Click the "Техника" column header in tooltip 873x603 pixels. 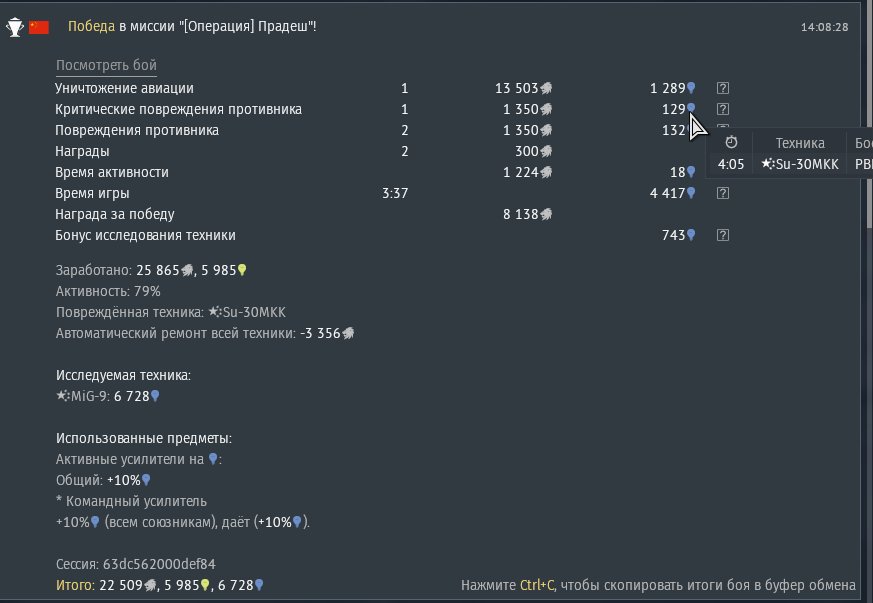tap(800, 143)
